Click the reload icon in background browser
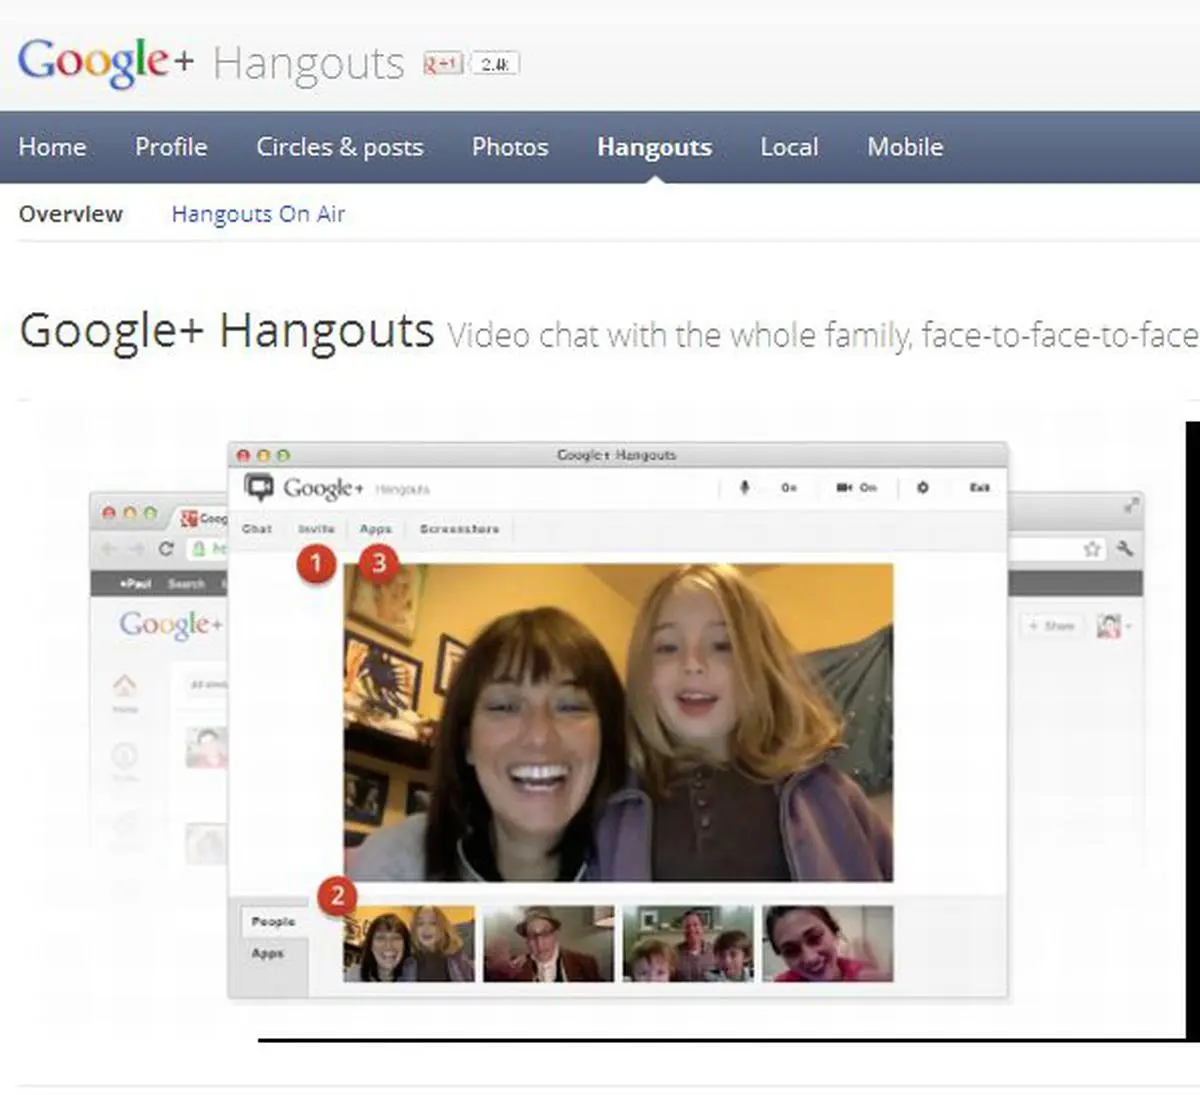This screenshot has width=1200, height=1095. click(166, 548)
